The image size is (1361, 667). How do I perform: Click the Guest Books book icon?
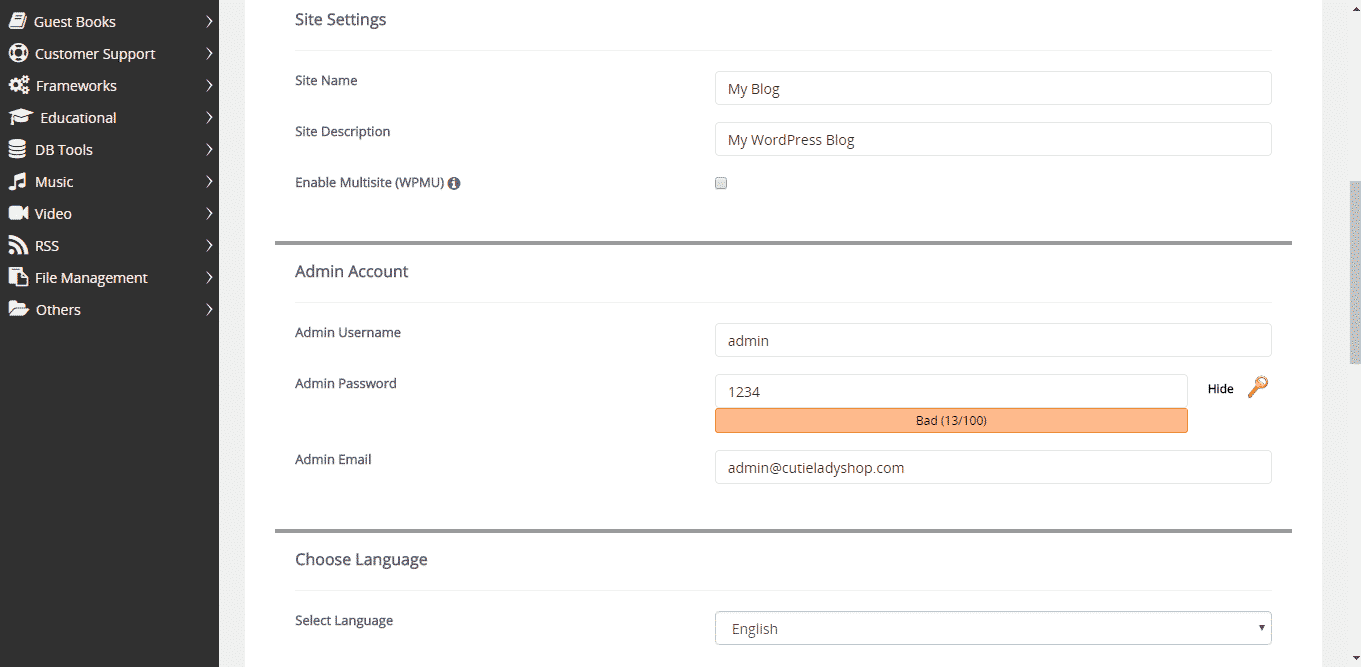[x=17, y=21]
